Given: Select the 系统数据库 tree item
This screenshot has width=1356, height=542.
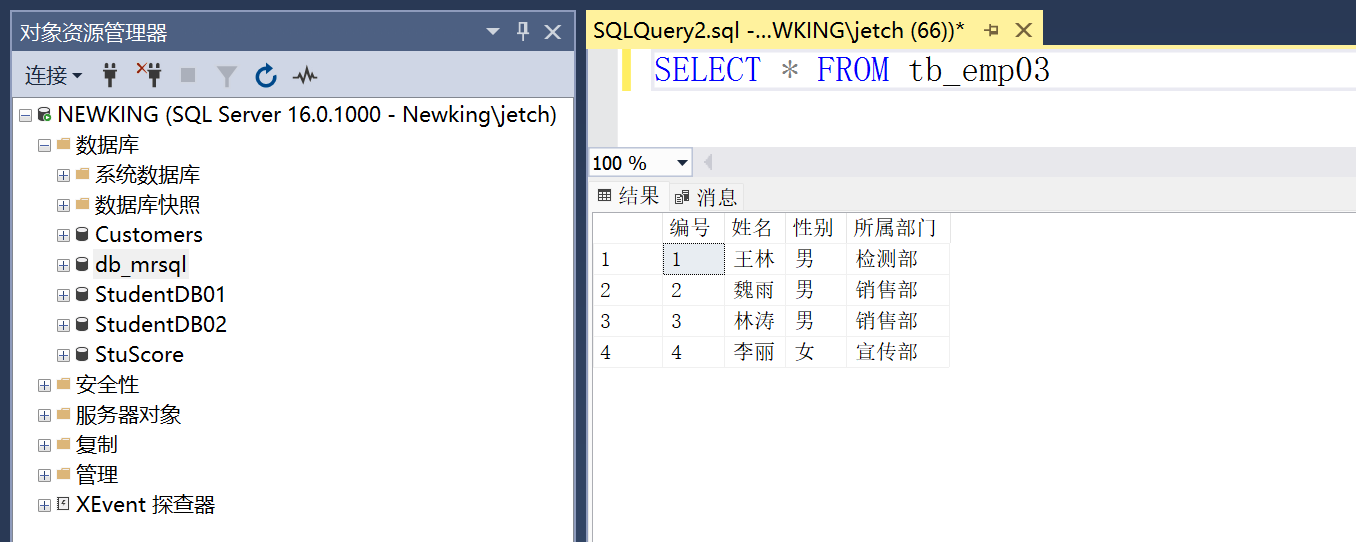Looking at the screenshot, I should tap(147, 175).
